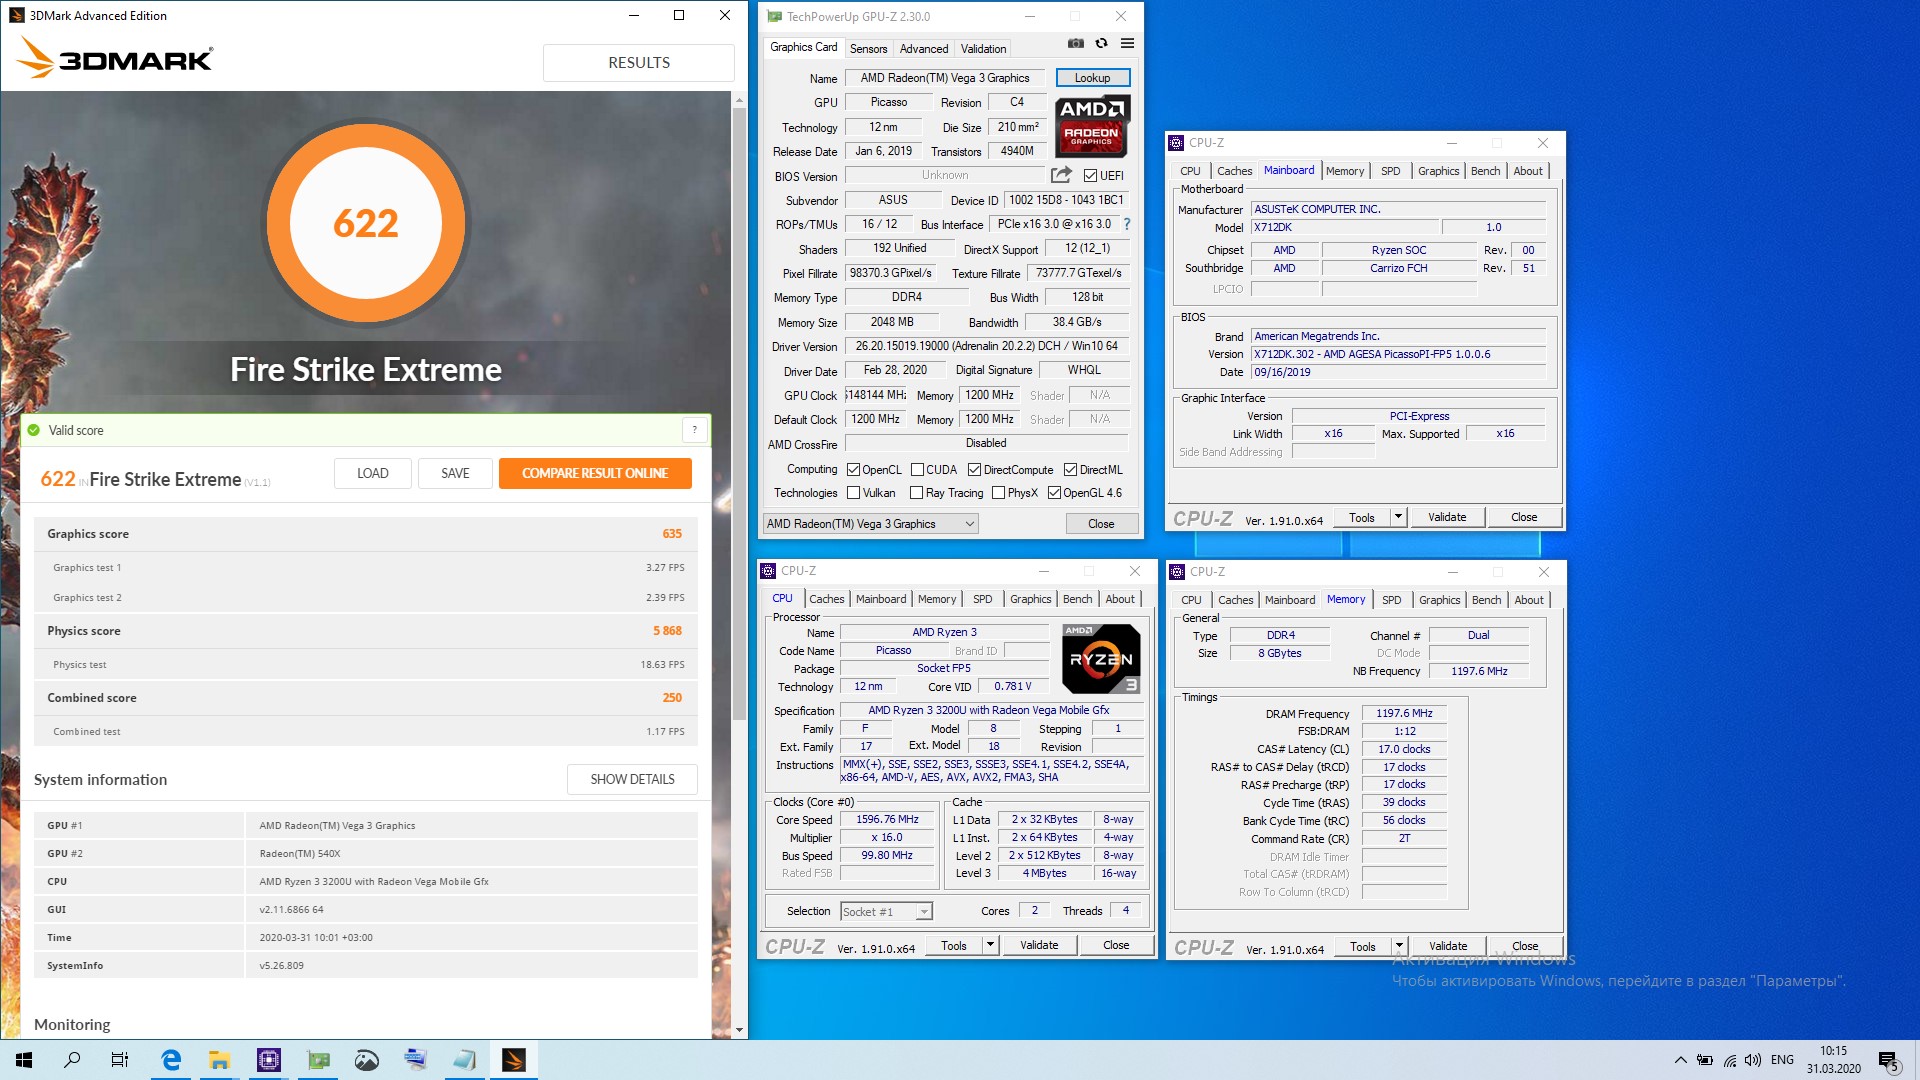The width and height of the screenshot is (1920, 1080).
Task: Open SPD tab in CPU-Z Memory window
Action: point(1391,600)
